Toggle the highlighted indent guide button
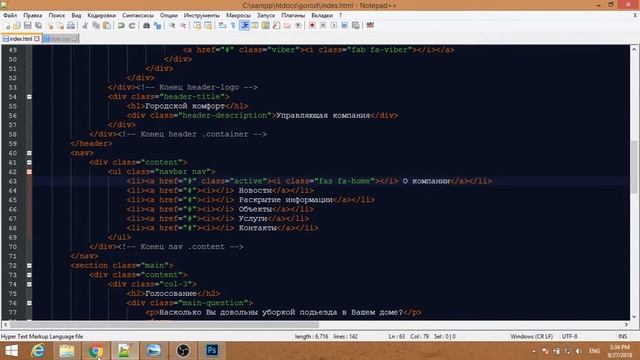Image resolution: width=640 pixels, height=360 pixels. (x=244, y=25)
